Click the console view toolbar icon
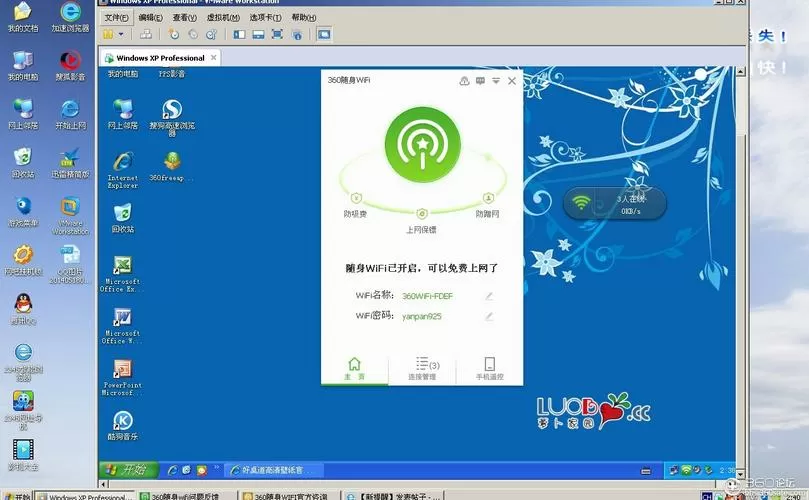 coord(324,35)
